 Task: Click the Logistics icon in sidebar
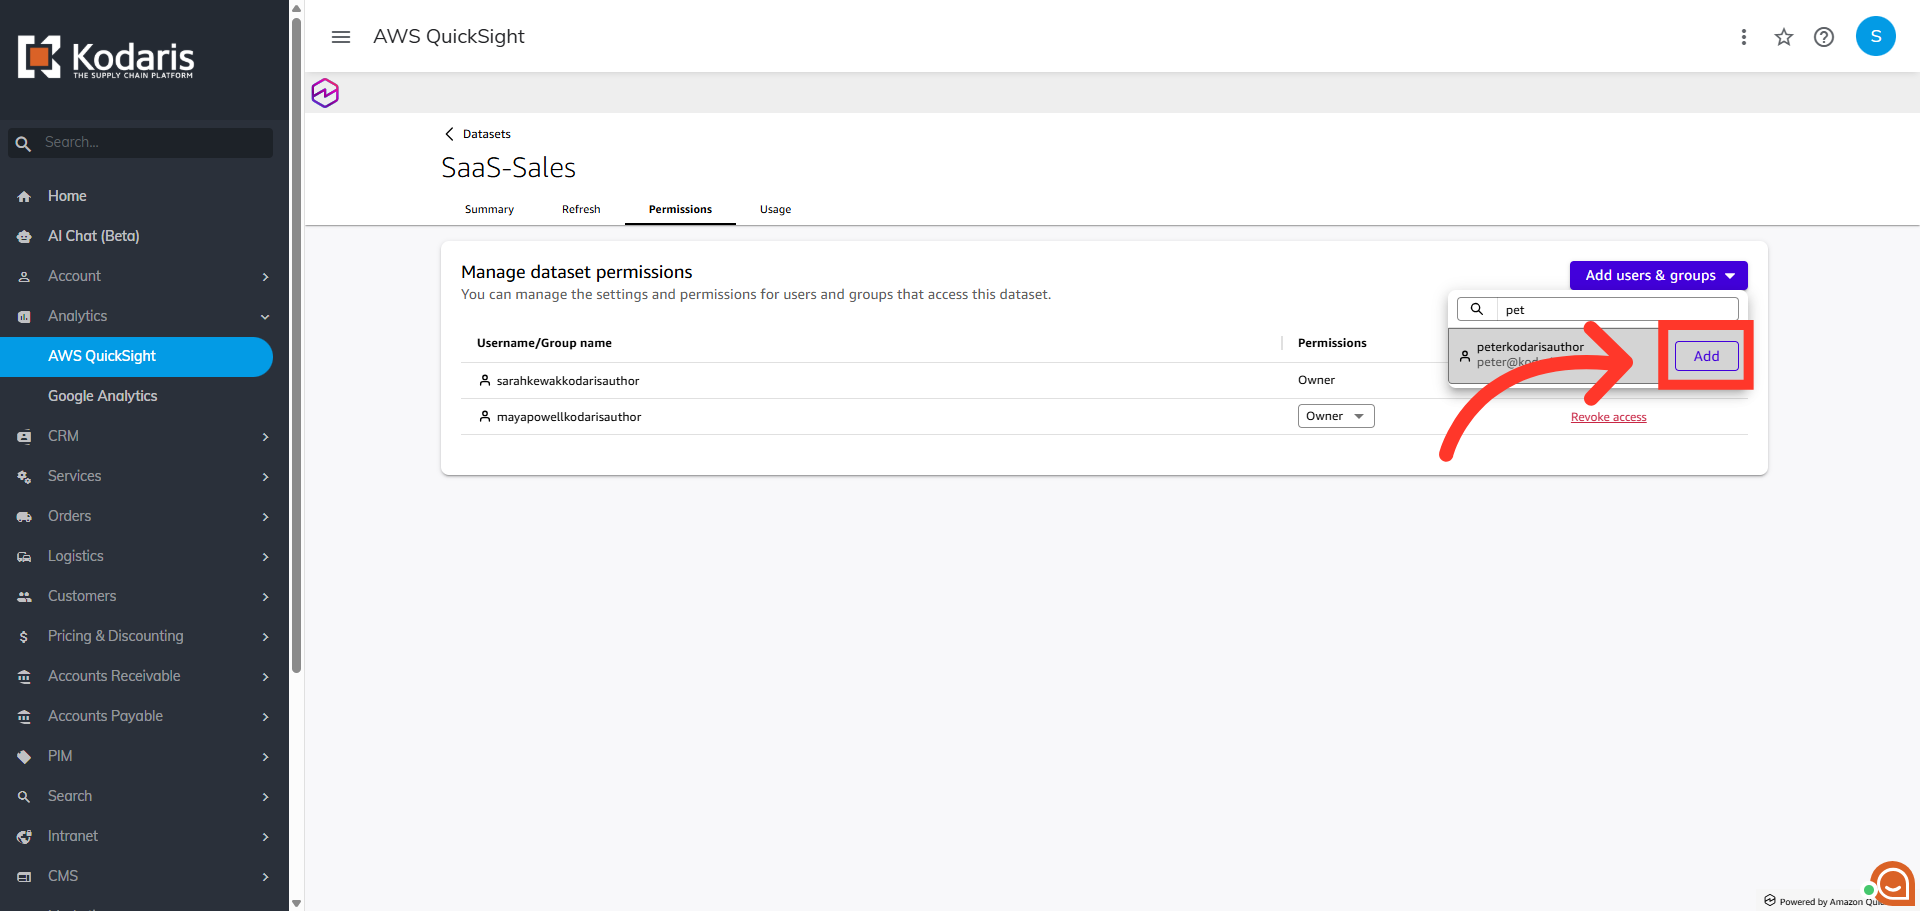(24, 557)
